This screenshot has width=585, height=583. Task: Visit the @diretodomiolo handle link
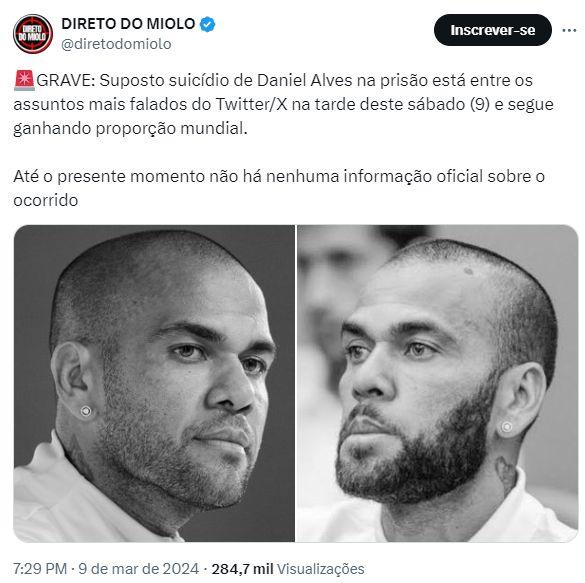pyautogui.click(x=116, y=44)
